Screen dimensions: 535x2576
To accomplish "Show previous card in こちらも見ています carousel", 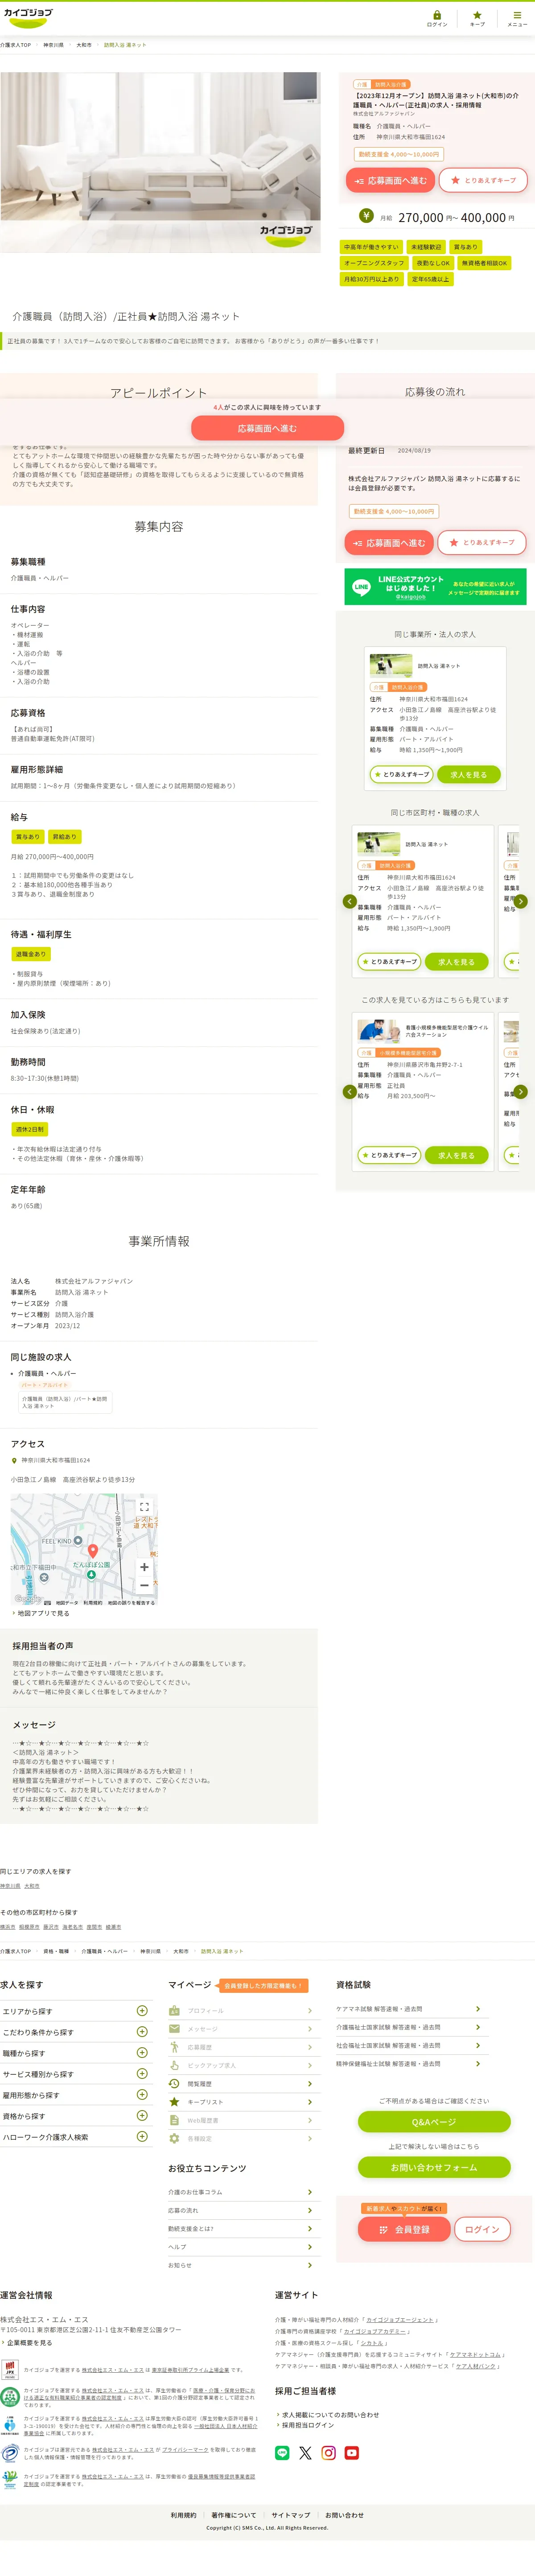I will 349,1092.
